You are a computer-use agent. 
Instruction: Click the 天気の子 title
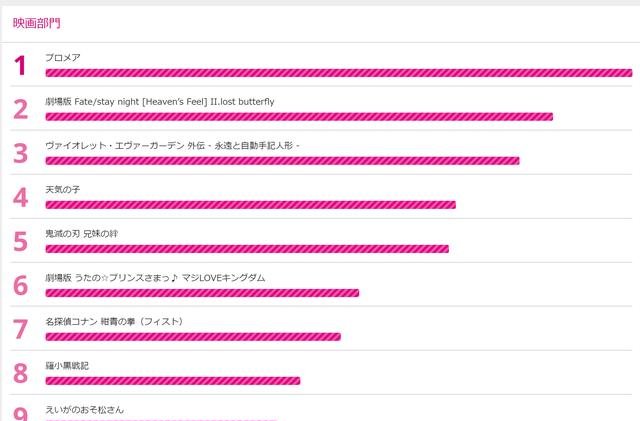tap(63, 190)
